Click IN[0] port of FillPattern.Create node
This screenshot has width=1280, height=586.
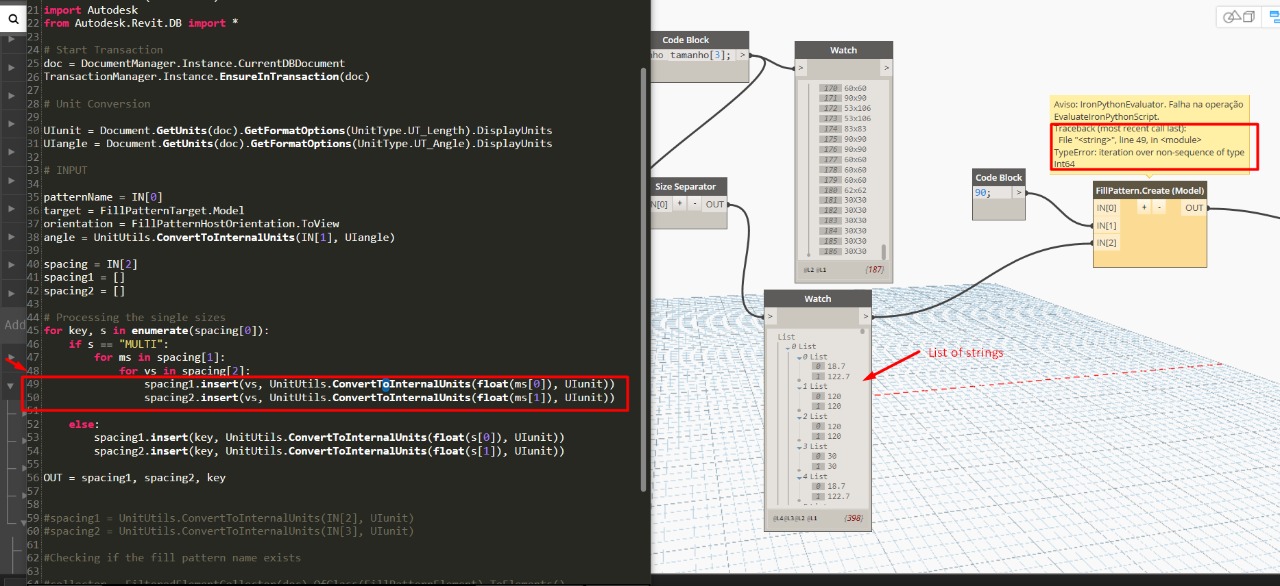[x=1106, y=208]
